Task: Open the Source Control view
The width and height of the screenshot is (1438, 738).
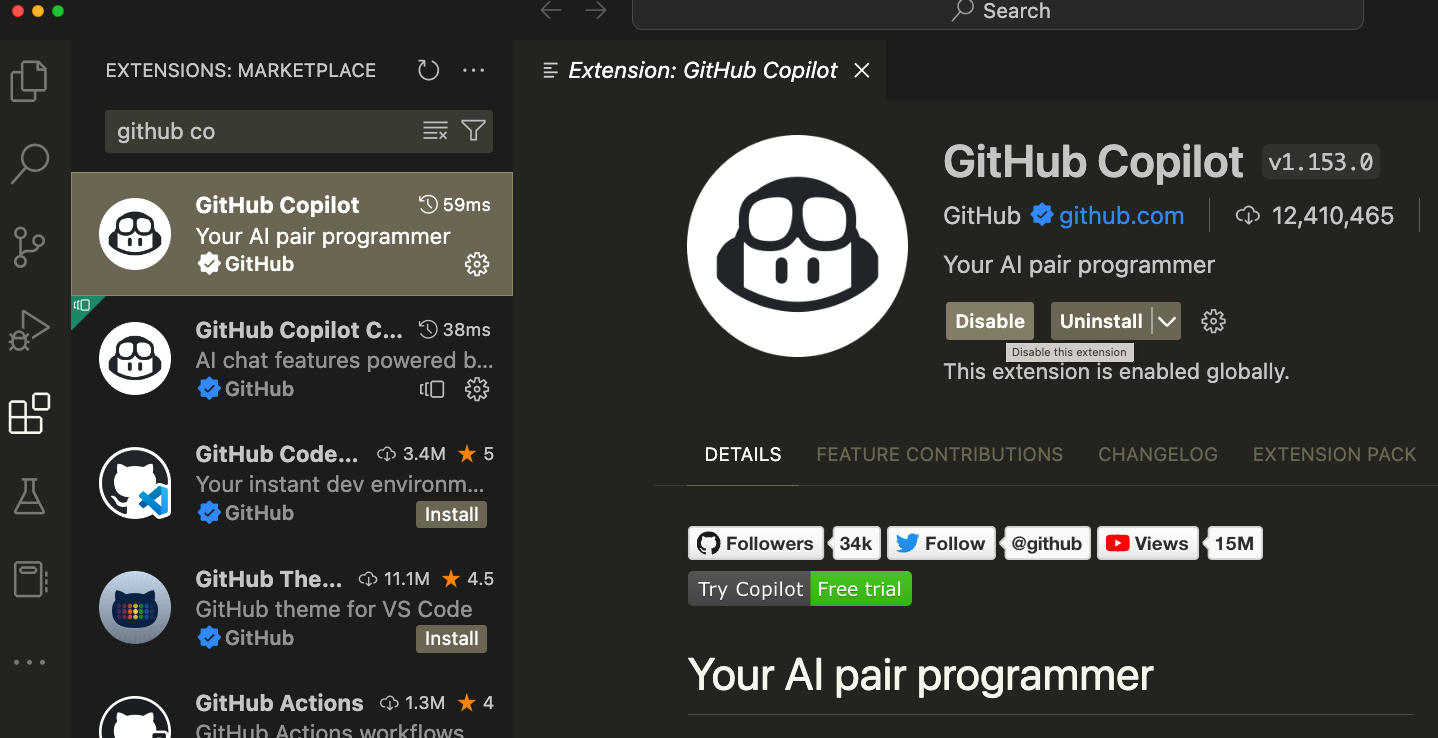Action: coord(29,247)
